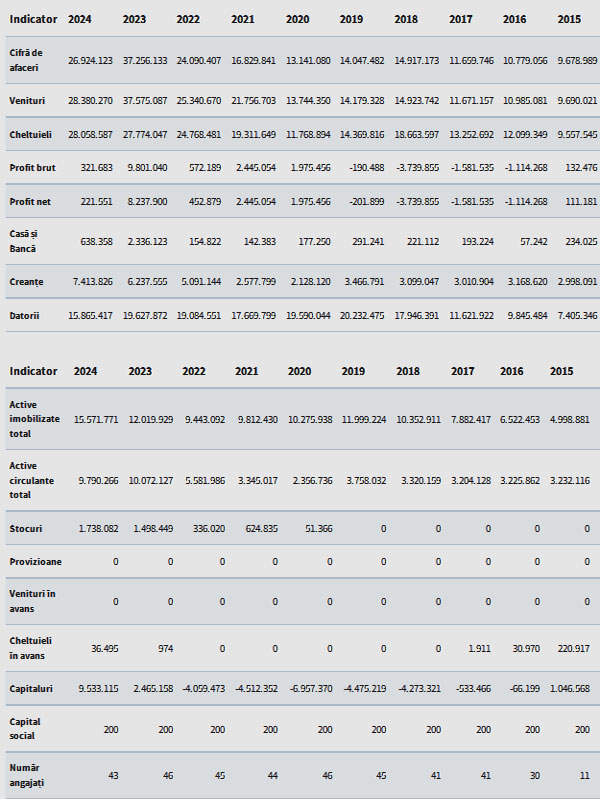Select the 2015 header in second table
Screen dimensions: 600x799
point(561,371)
